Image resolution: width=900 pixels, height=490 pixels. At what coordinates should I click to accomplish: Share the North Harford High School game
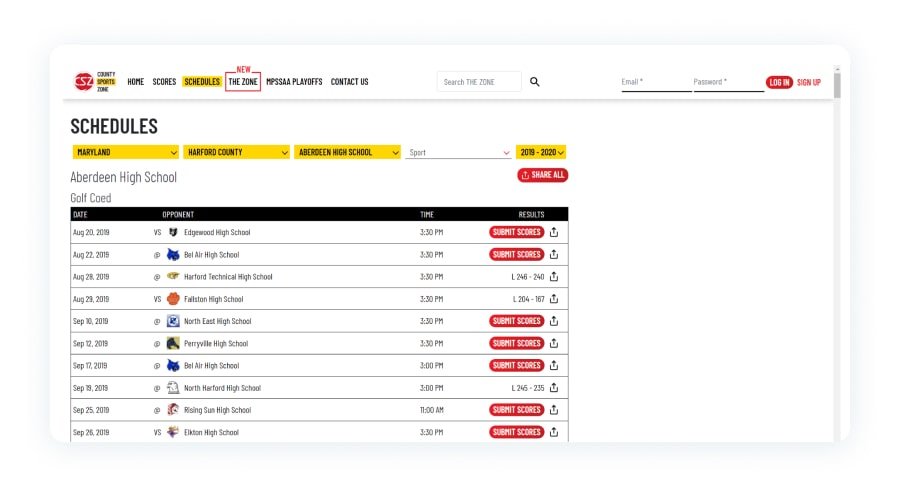click(554, 388)
